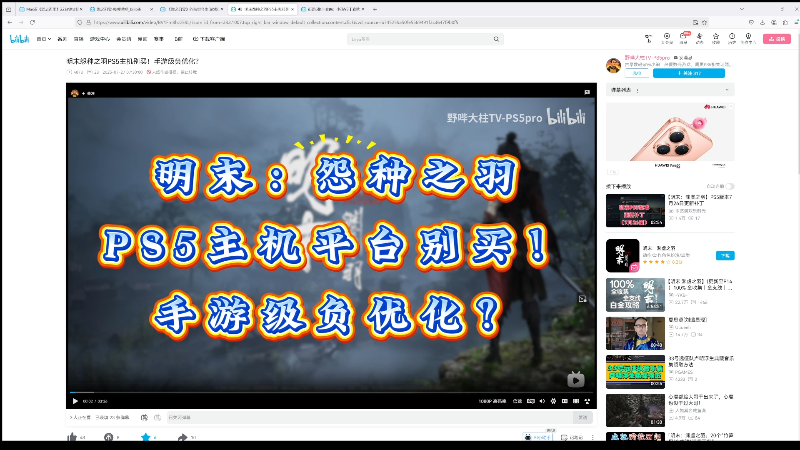Toggle the autoplay next switch
Screen dimensions: 800x450
(730, 186)
